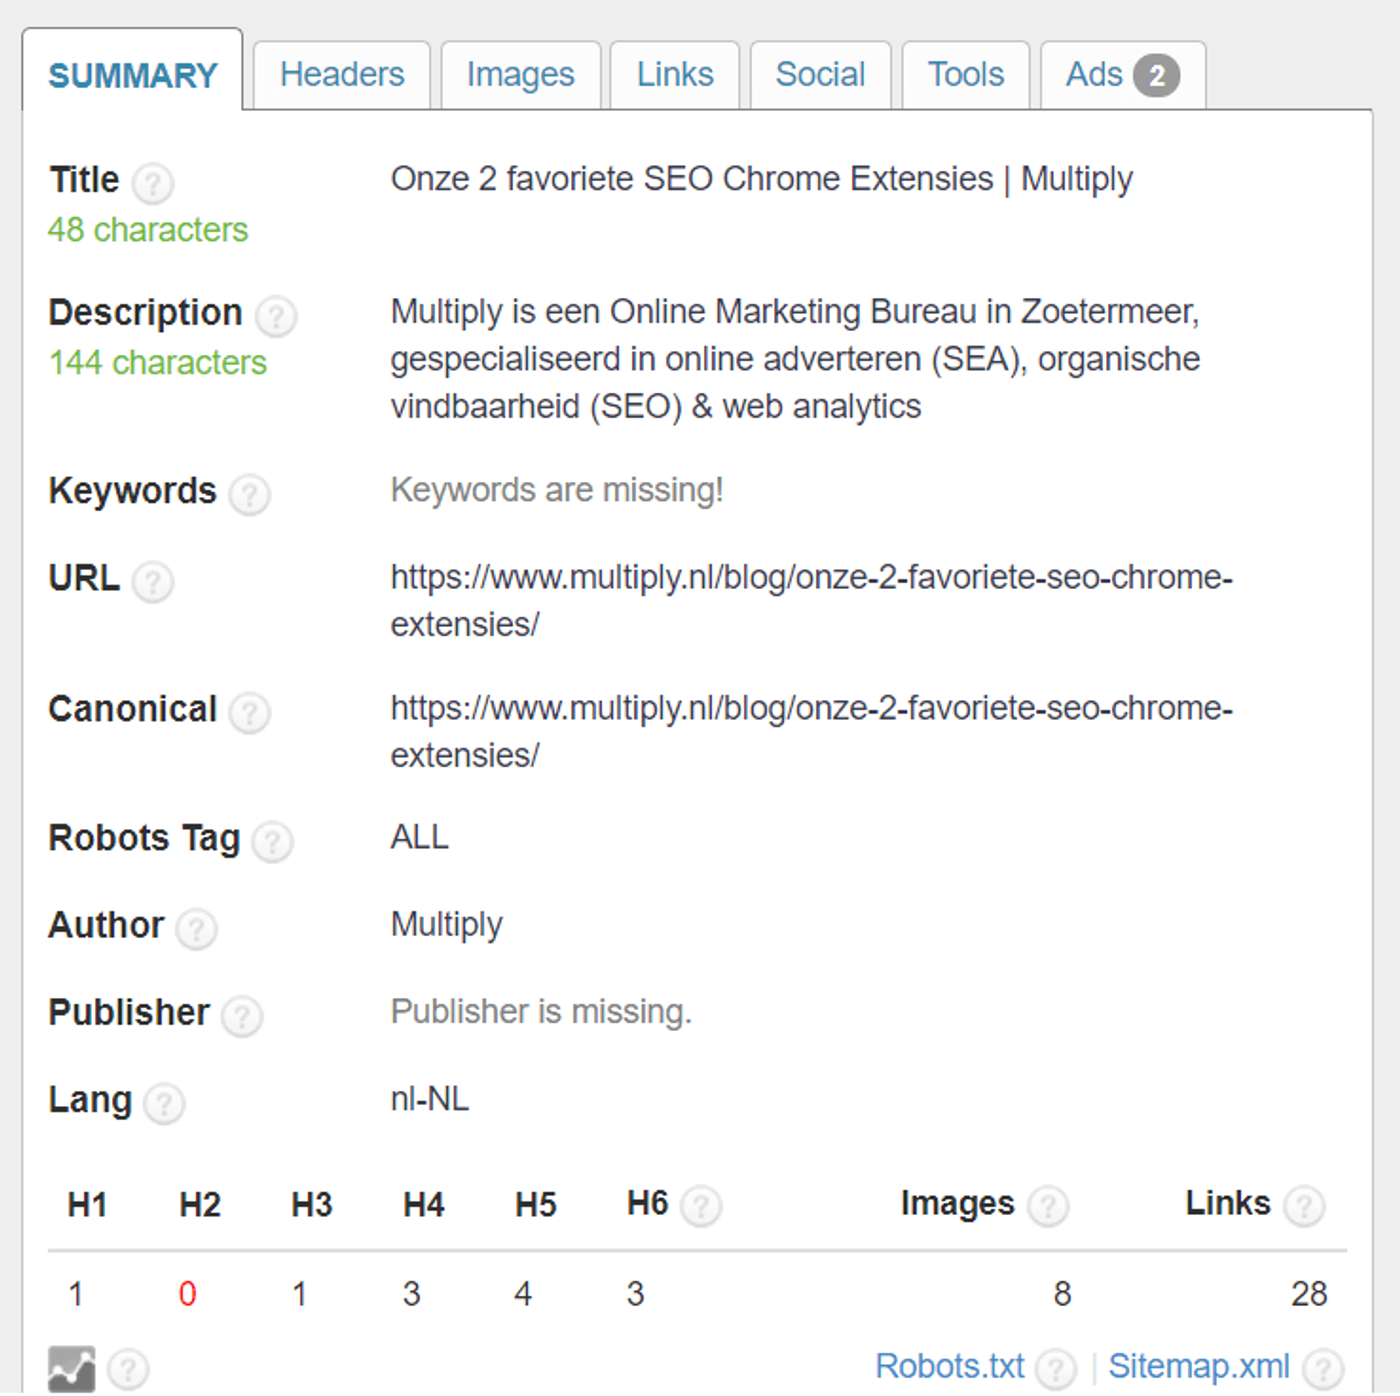
Task: Click the help icon next to Keywords
Action: coord(250,494)
